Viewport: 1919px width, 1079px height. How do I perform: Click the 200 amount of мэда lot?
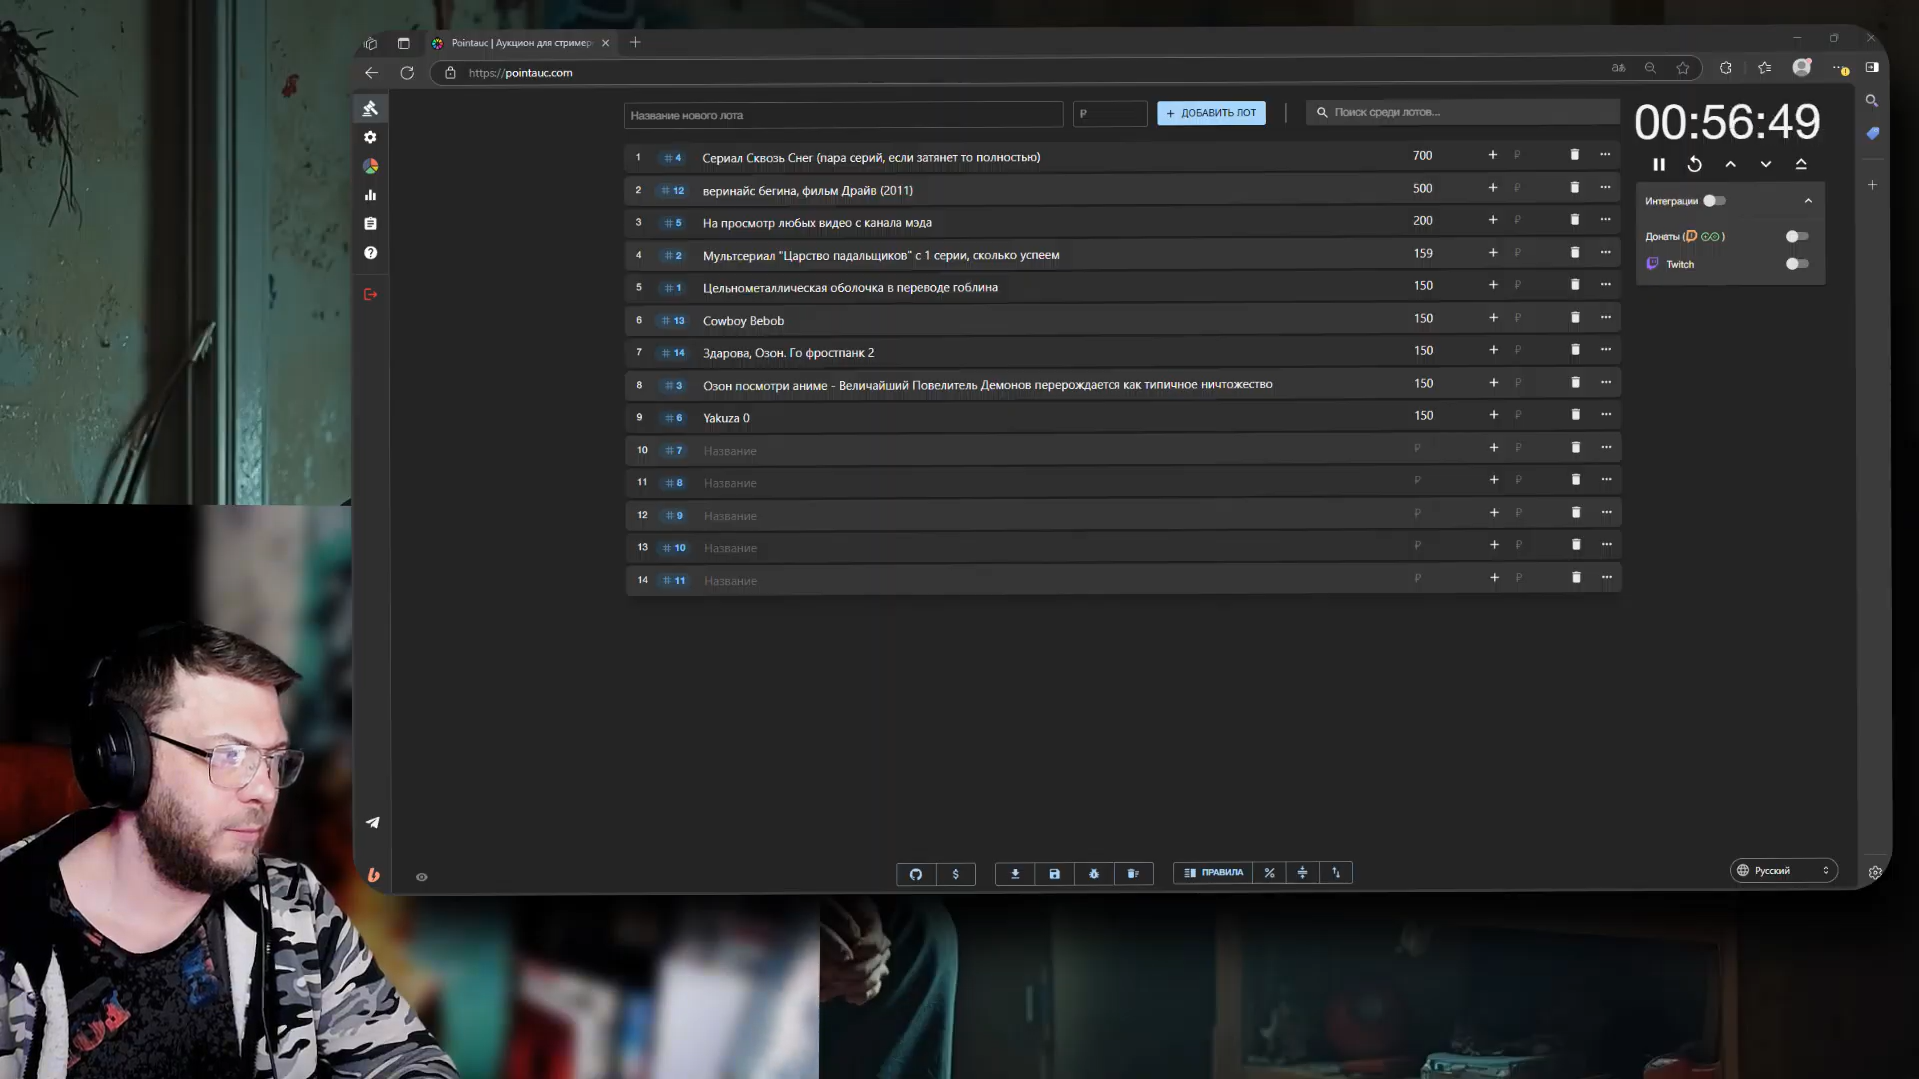tap(1422, 221)
